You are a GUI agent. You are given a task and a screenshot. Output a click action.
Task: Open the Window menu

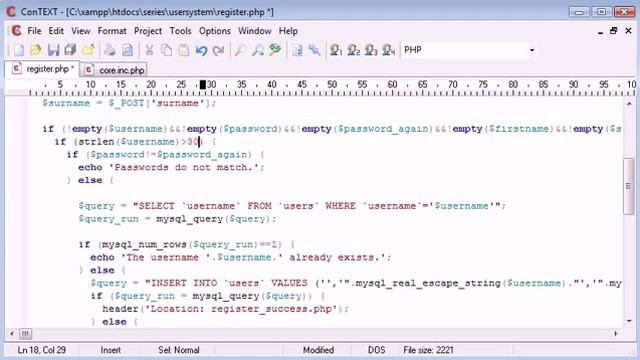(x=255, y=31)
